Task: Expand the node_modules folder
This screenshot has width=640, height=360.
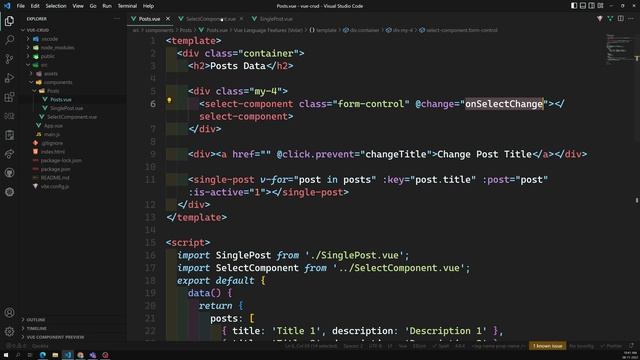Action: coord(57,47)
